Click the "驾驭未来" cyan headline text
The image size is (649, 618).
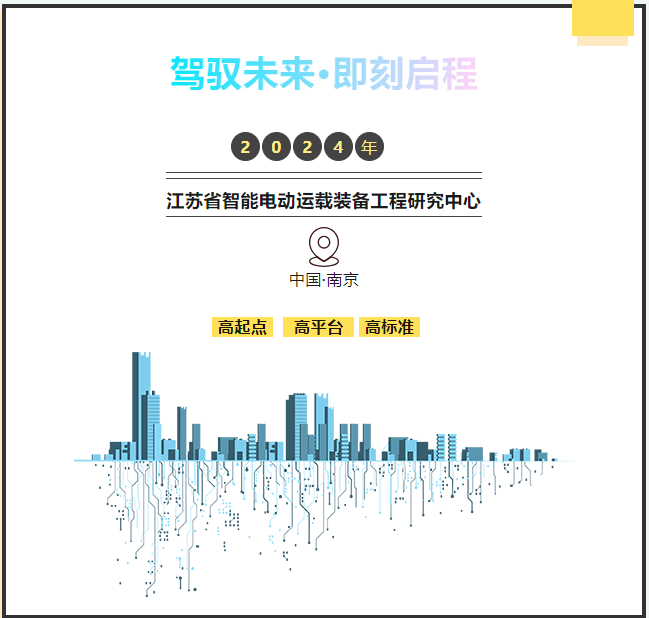[x=242, y=74]
